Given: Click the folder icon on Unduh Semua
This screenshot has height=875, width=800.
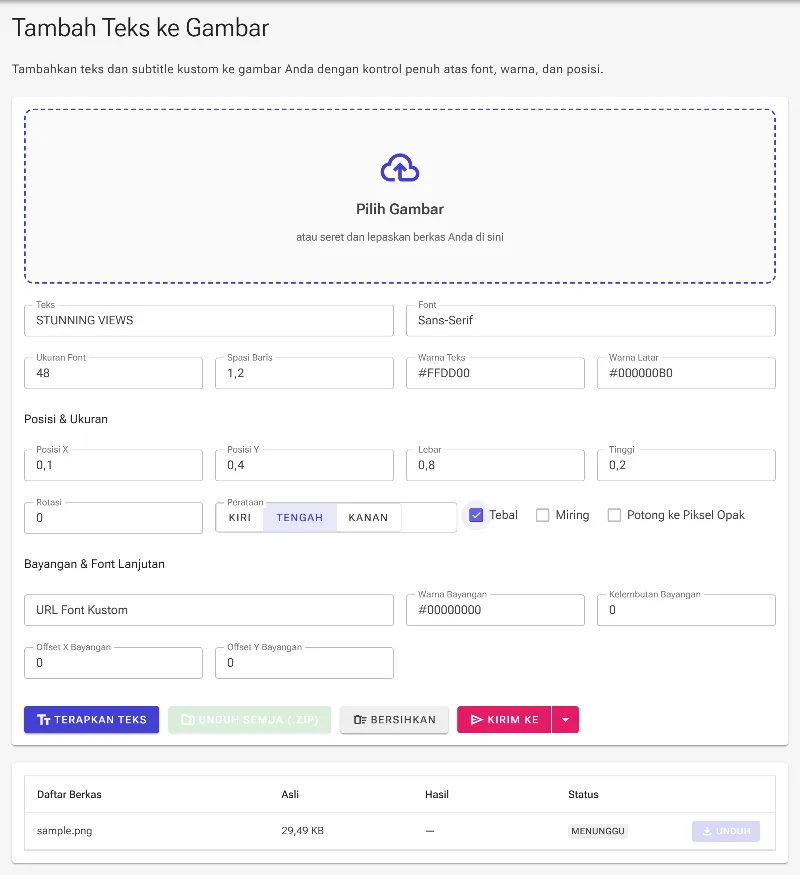Looking at the screenshot, I should [x=187, y=720].
